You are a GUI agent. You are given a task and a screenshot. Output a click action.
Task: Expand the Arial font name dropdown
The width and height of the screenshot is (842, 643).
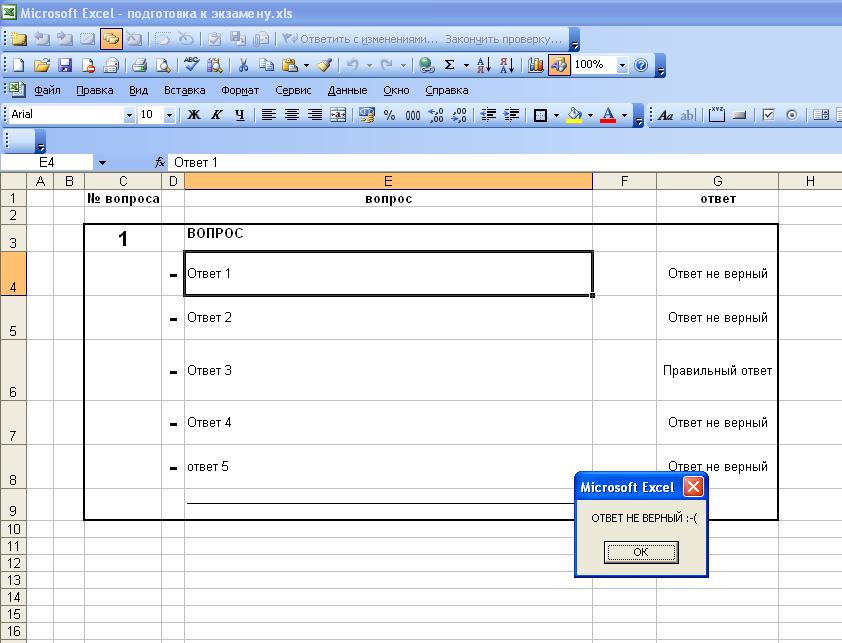point(129,115)
